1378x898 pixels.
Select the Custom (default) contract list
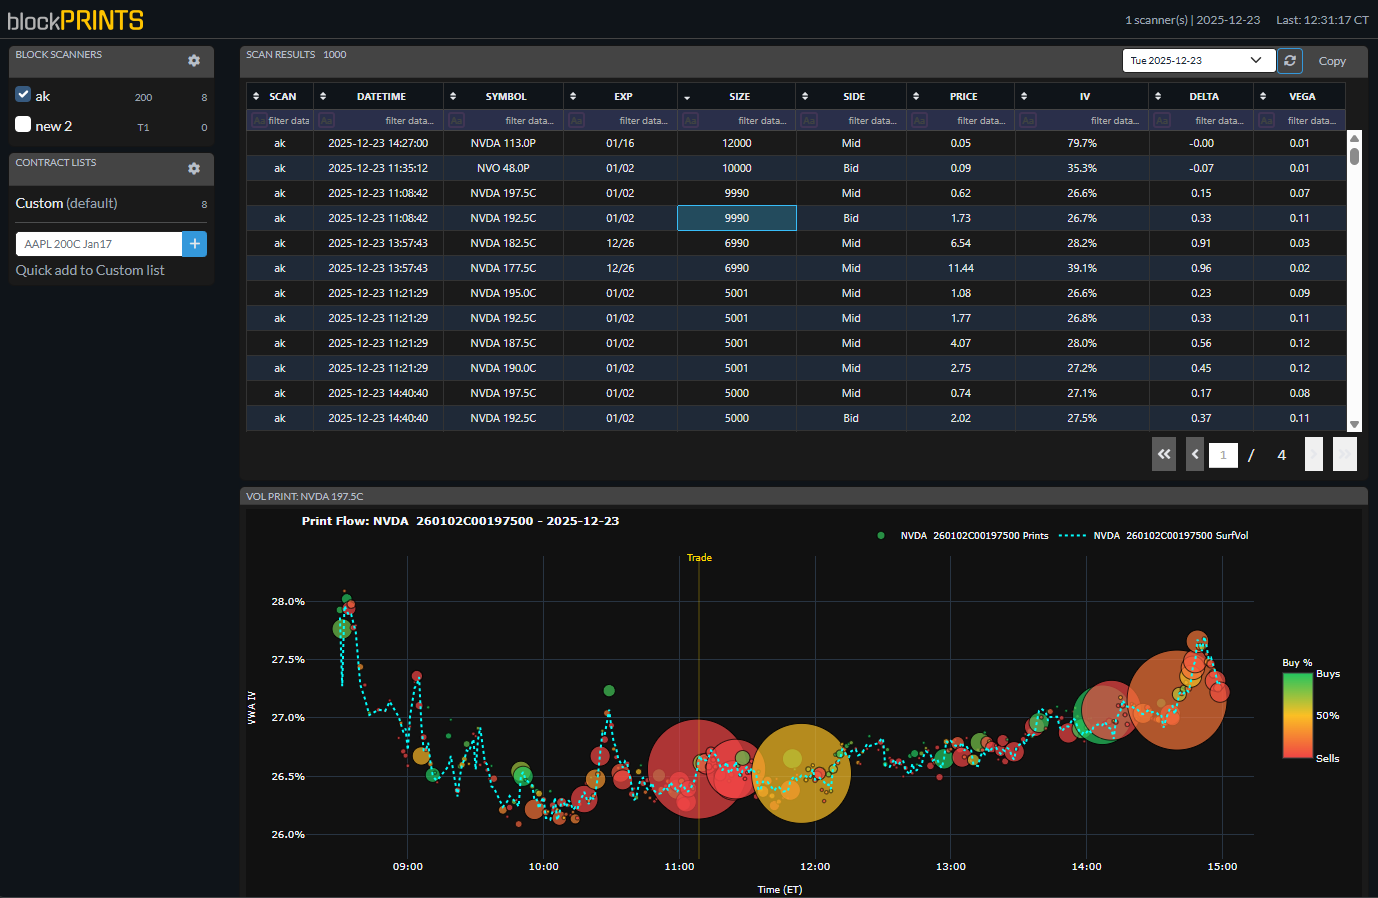point(67,203)
